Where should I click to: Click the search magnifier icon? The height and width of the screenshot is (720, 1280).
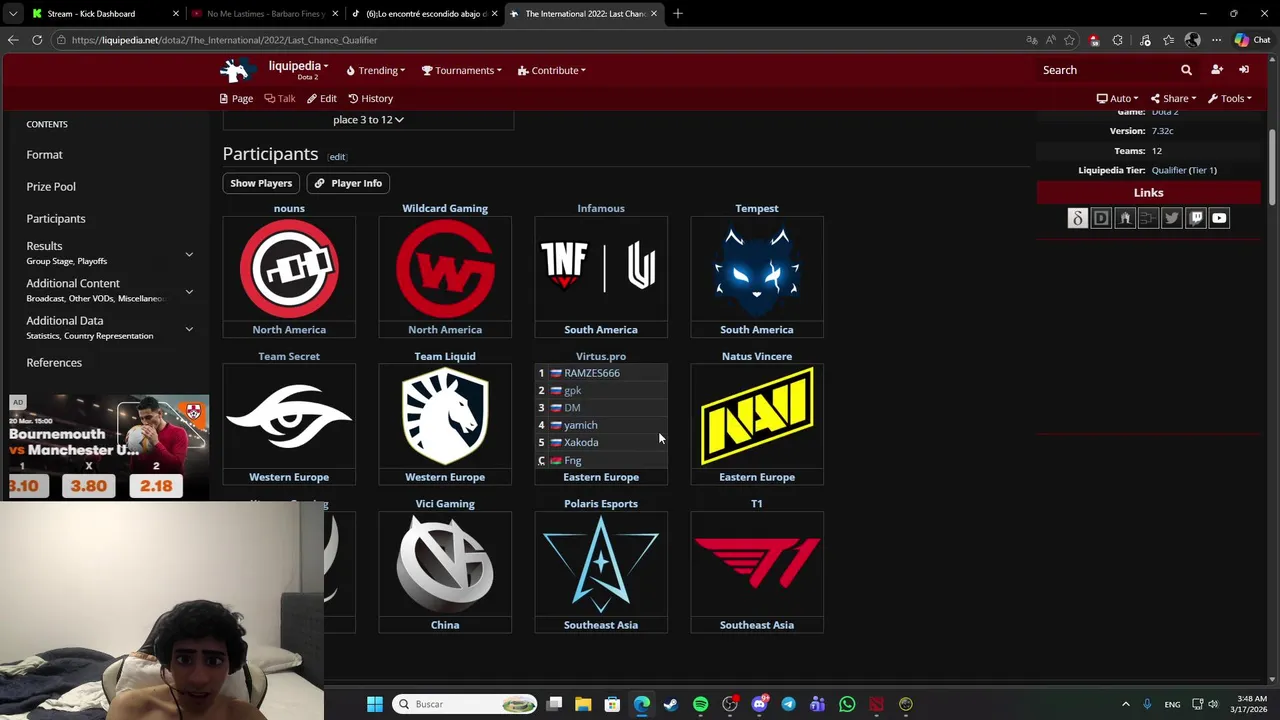point(1186,70)
